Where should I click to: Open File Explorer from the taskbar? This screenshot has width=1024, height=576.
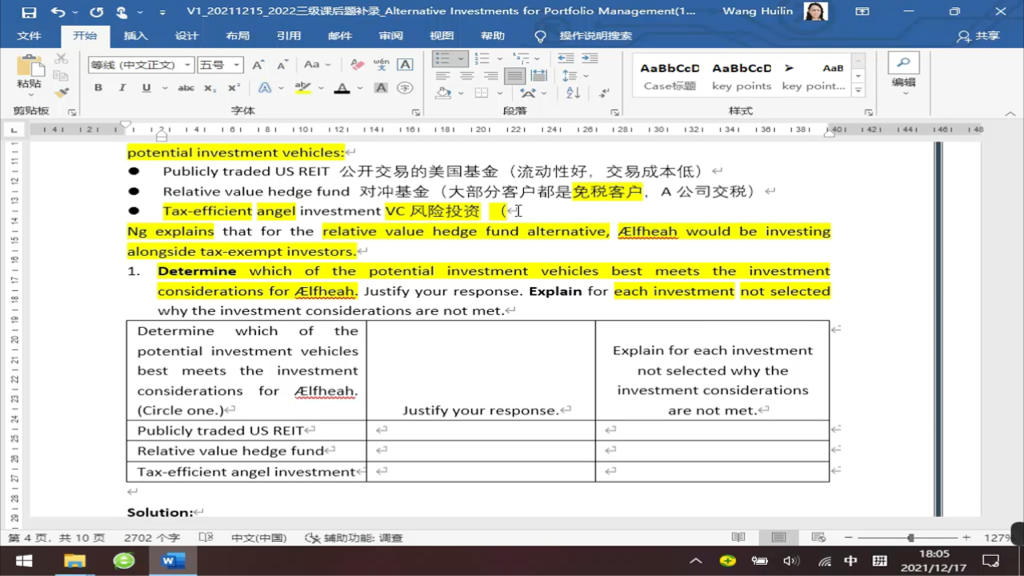(75, 561)
